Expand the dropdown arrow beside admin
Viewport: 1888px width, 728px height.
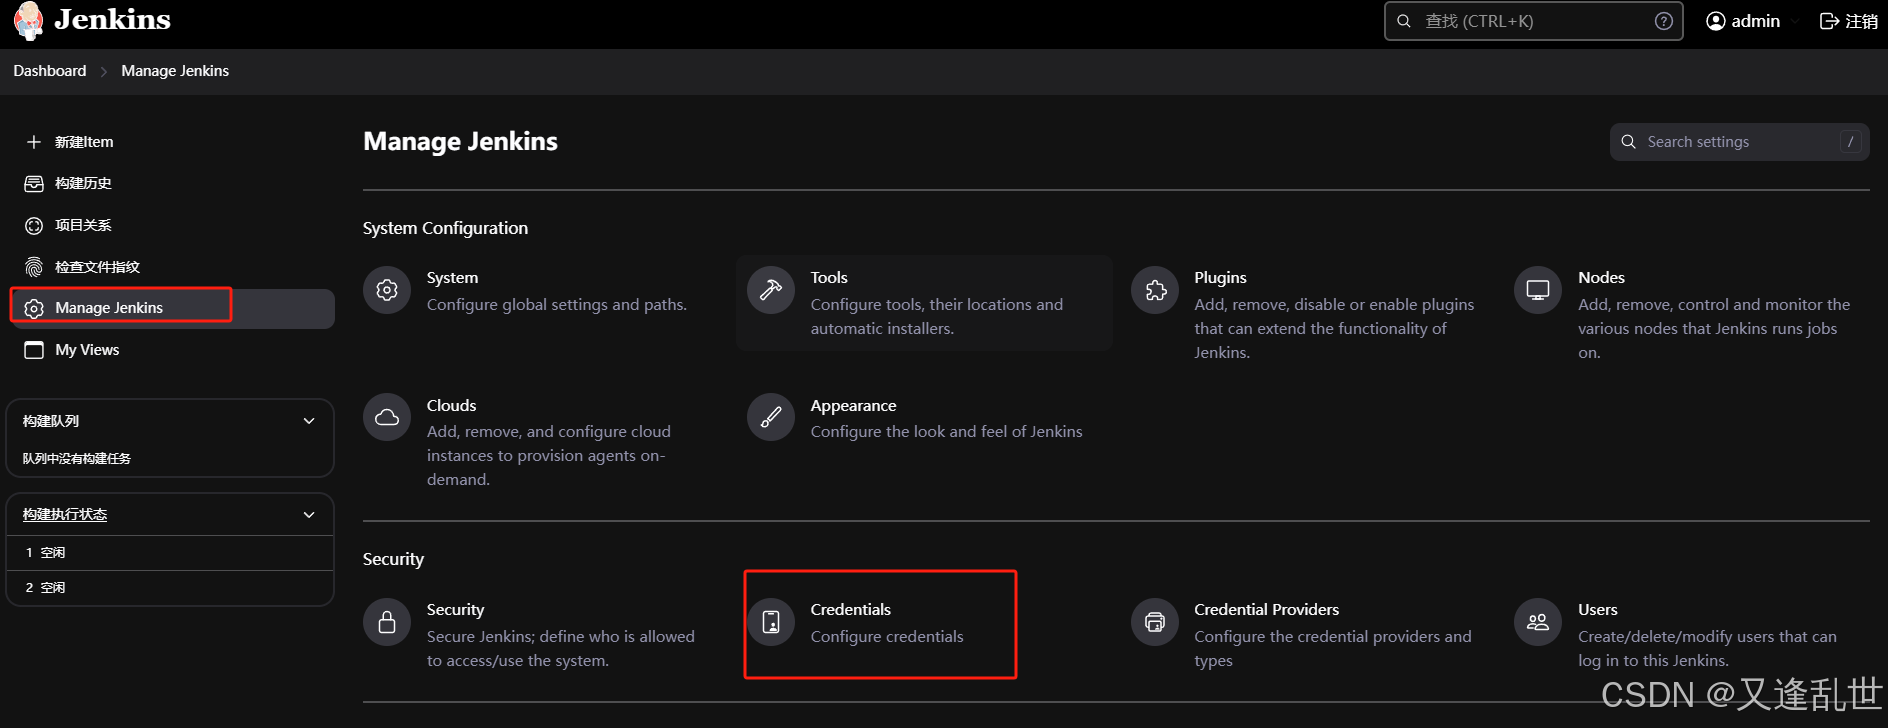1796,21
